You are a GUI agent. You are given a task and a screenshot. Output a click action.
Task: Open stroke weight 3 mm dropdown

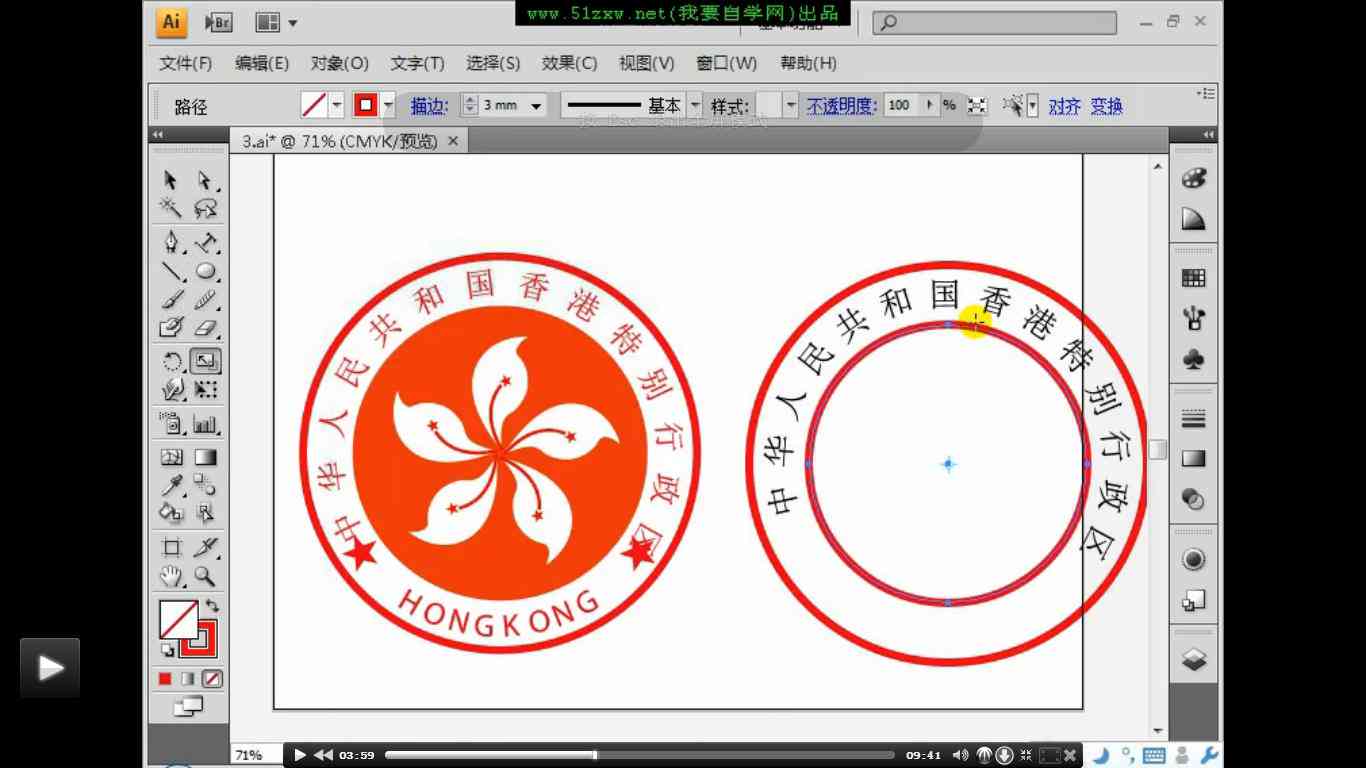point(537,105)
